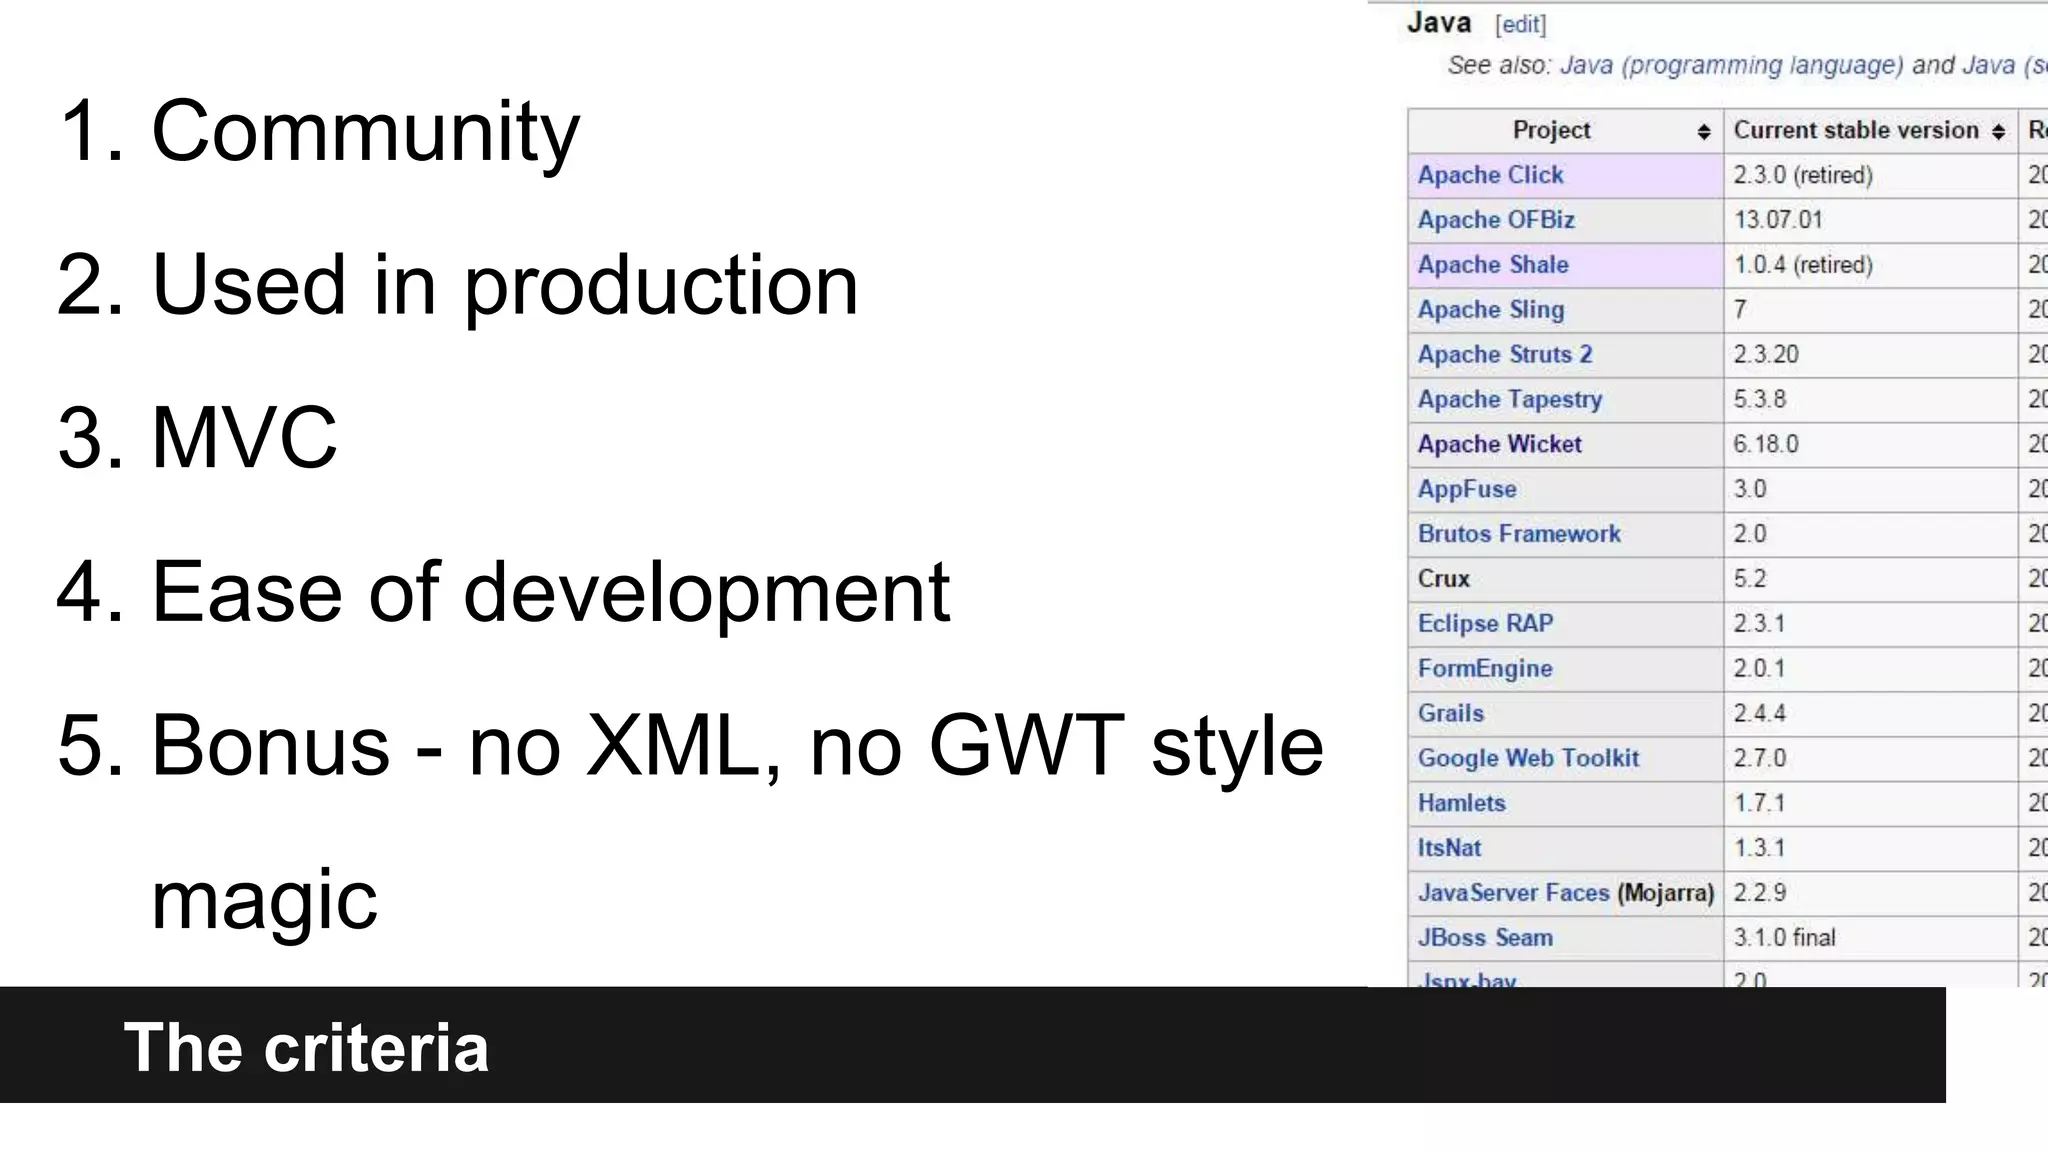Open the Grails link
The width and height of the screenshot is (2048, 1152).
[1451, 713]
